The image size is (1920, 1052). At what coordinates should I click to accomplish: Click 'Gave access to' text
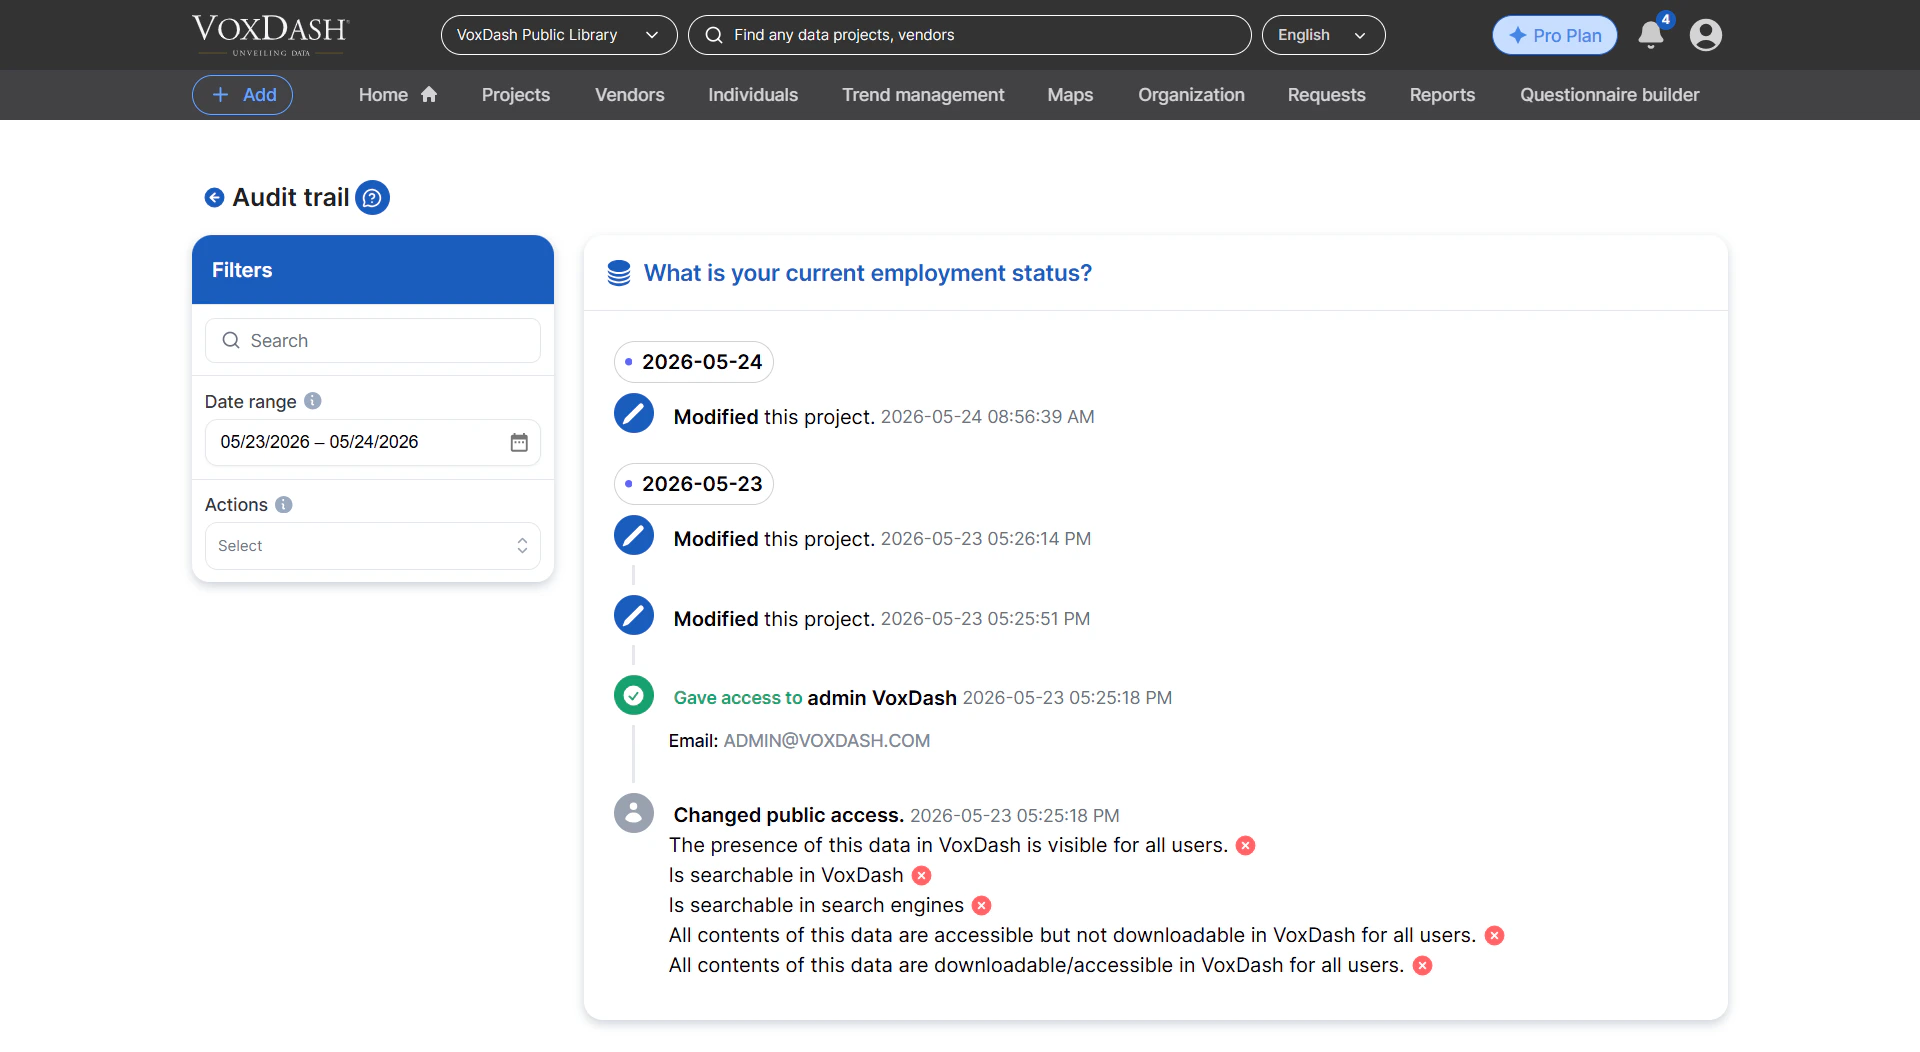click(738, 698)
